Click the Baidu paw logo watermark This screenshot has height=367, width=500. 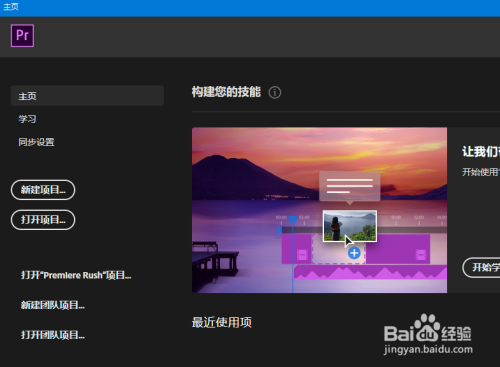tap(426, 328)
